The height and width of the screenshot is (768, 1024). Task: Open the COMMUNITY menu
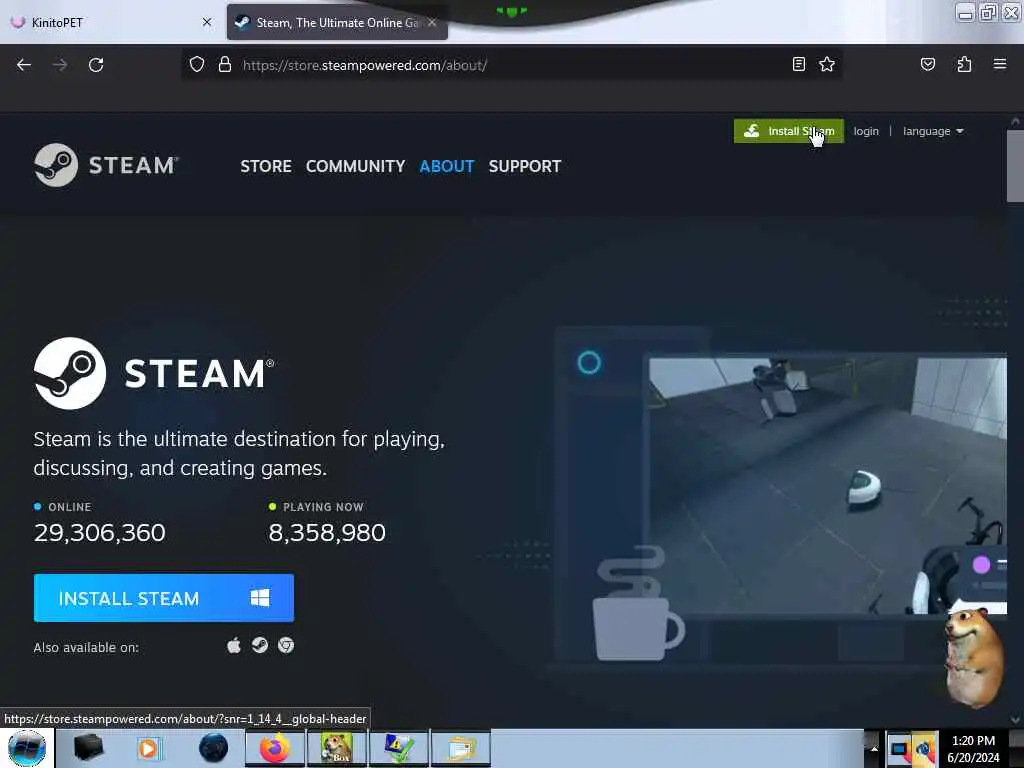(x=355, y=166)
